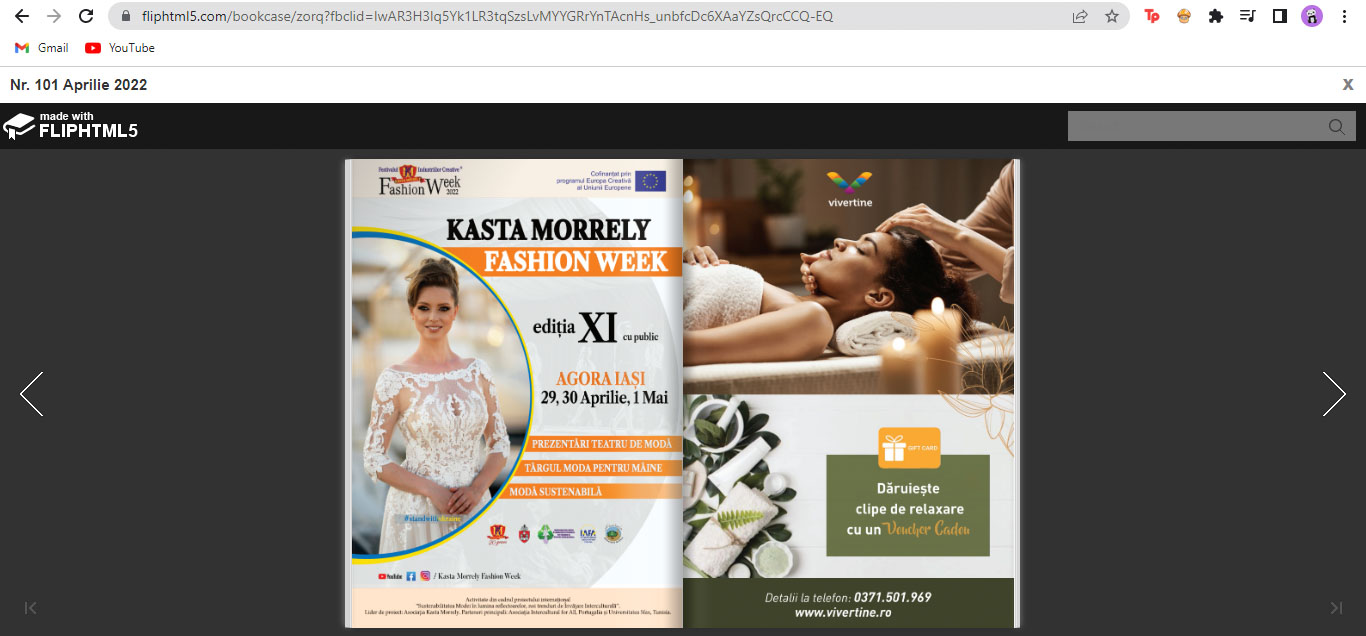Reload the current page
Image resolution: width=1366 pixels, height=636 pixels.
[x=86, y=16]
